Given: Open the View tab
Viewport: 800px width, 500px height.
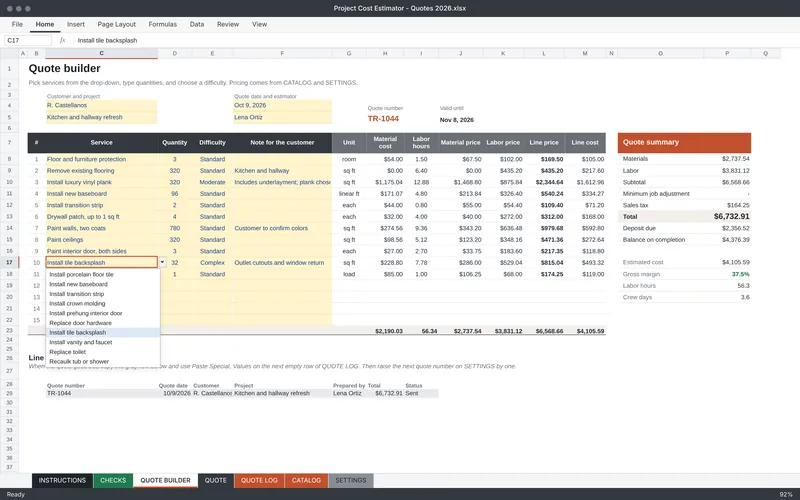Looking at the screenshot, I should click(259, 24).
